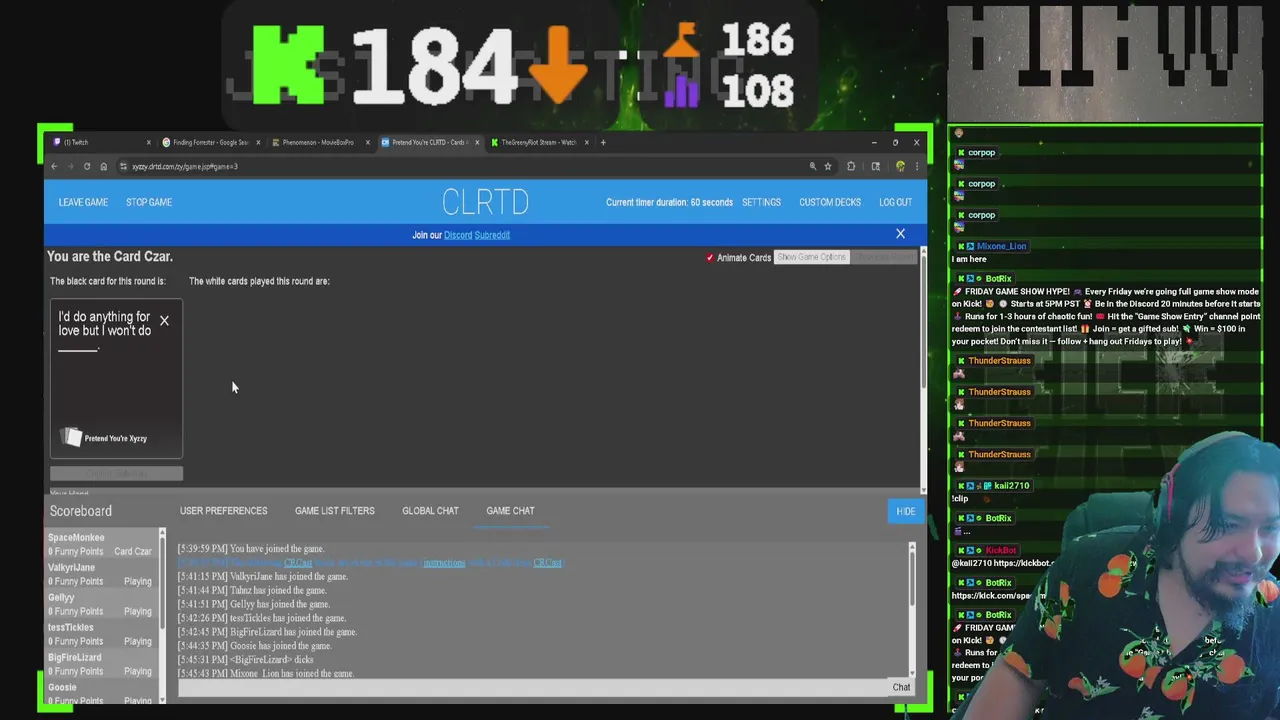Select the Game Chat tab
The width and height of the screenshot is (1280, 720).
510,511
